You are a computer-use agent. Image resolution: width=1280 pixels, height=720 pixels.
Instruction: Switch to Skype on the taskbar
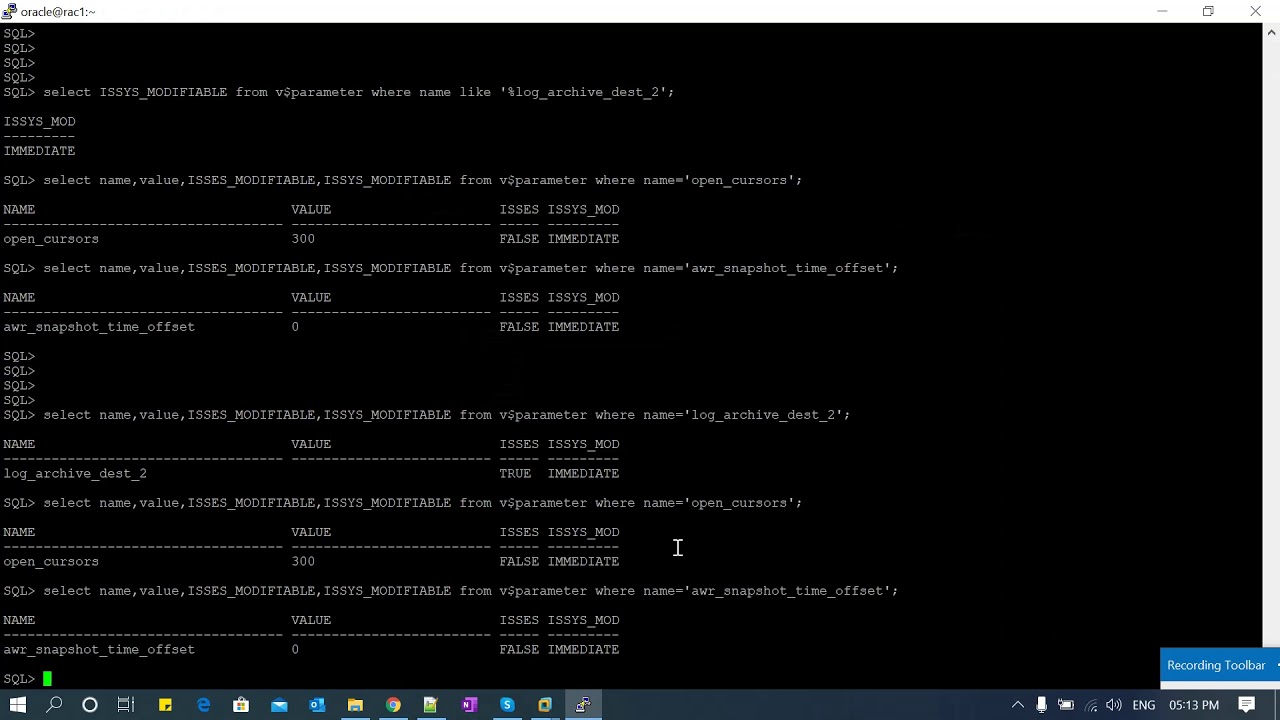(507, 705)
